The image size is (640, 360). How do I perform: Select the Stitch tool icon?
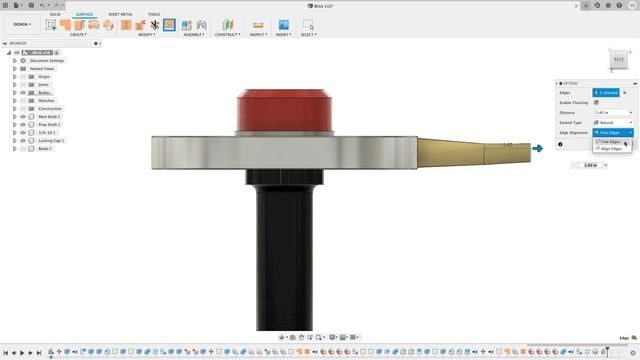tap(126, 25)
